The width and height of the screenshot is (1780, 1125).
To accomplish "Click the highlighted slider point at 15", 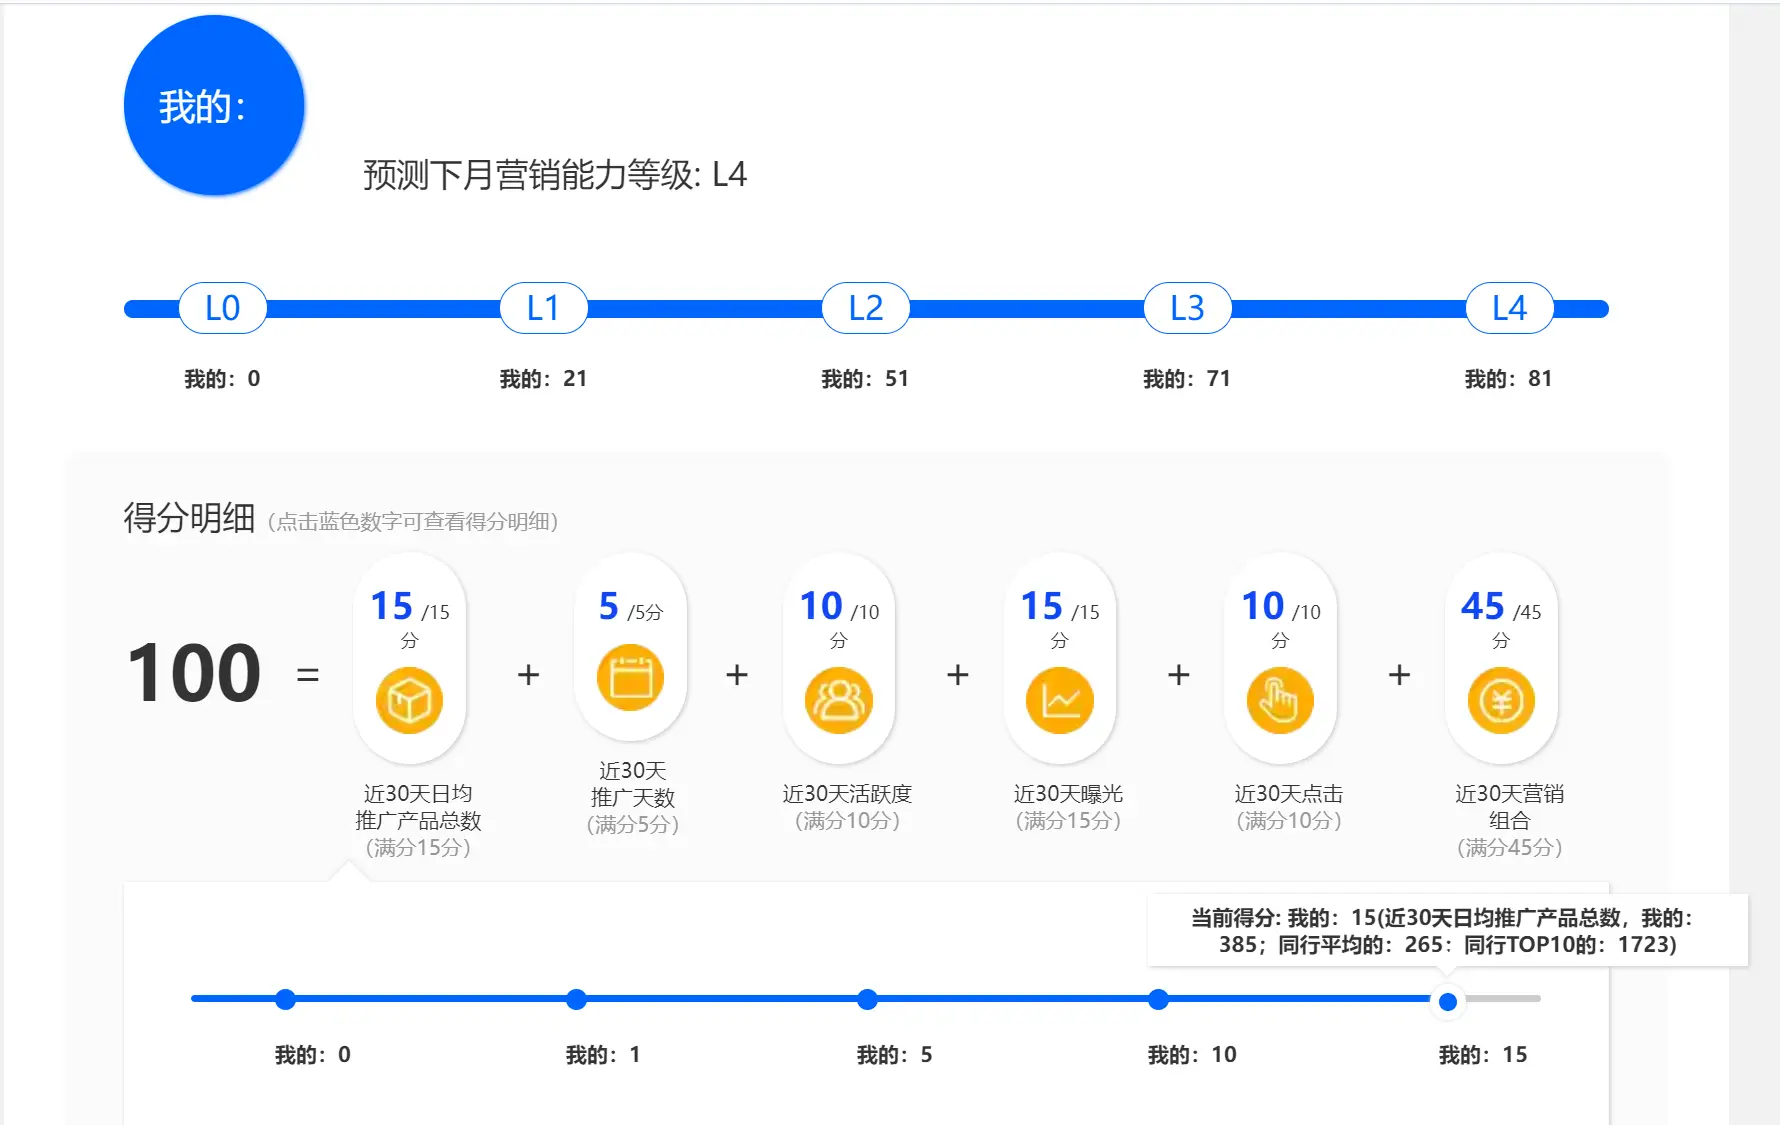I will tap(1447, 1001).
